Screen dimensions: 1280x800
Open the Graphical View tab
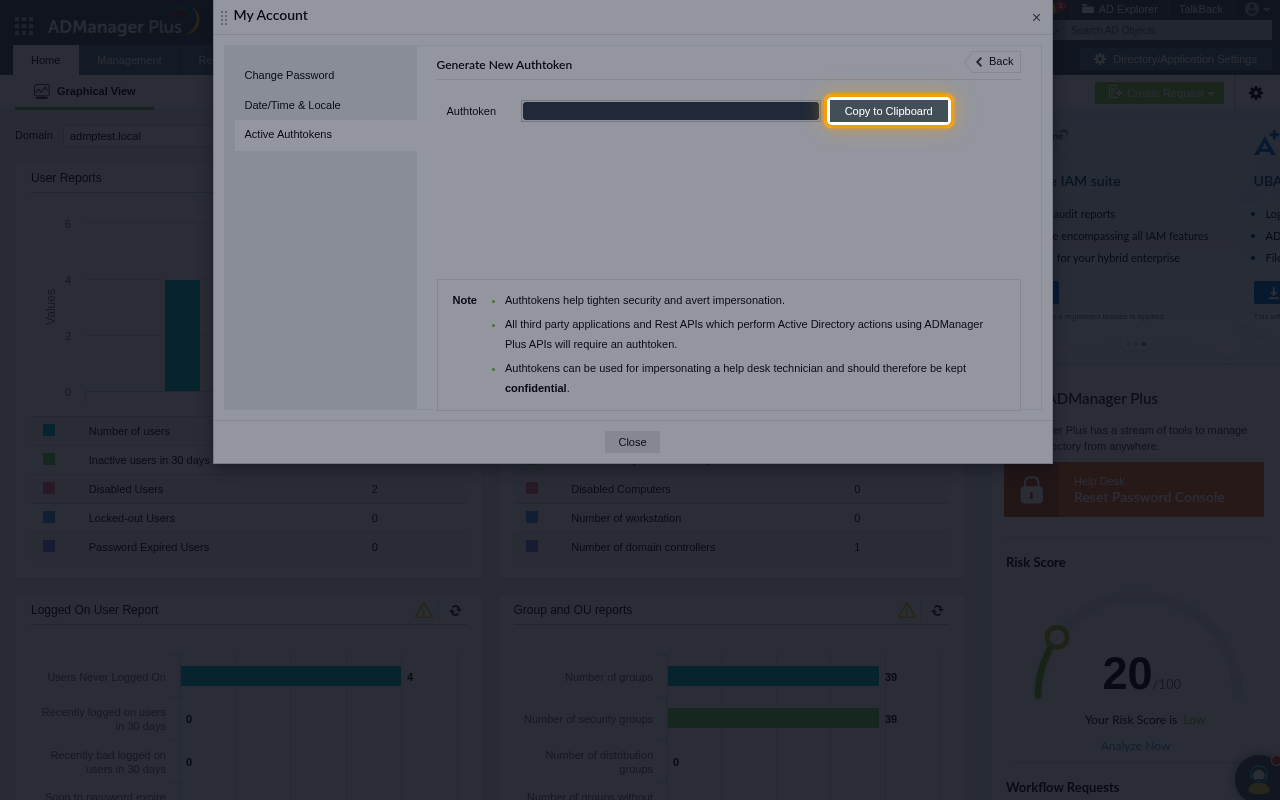[84, 91]
